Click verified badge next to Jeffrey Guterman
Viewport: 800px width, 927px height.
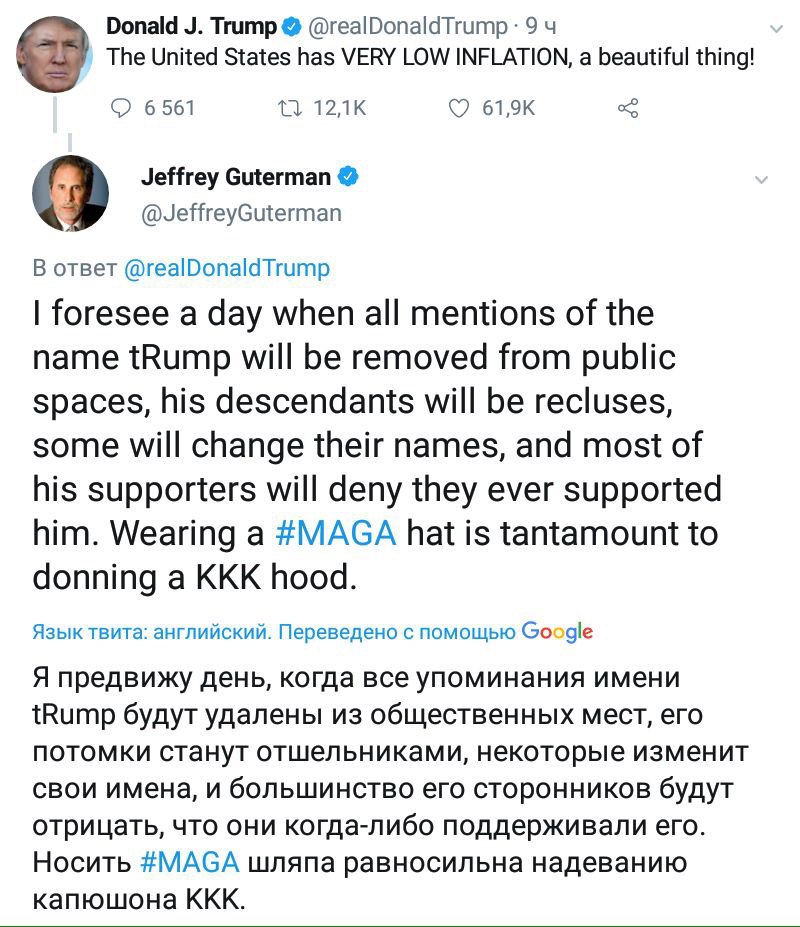pos(349,177)
